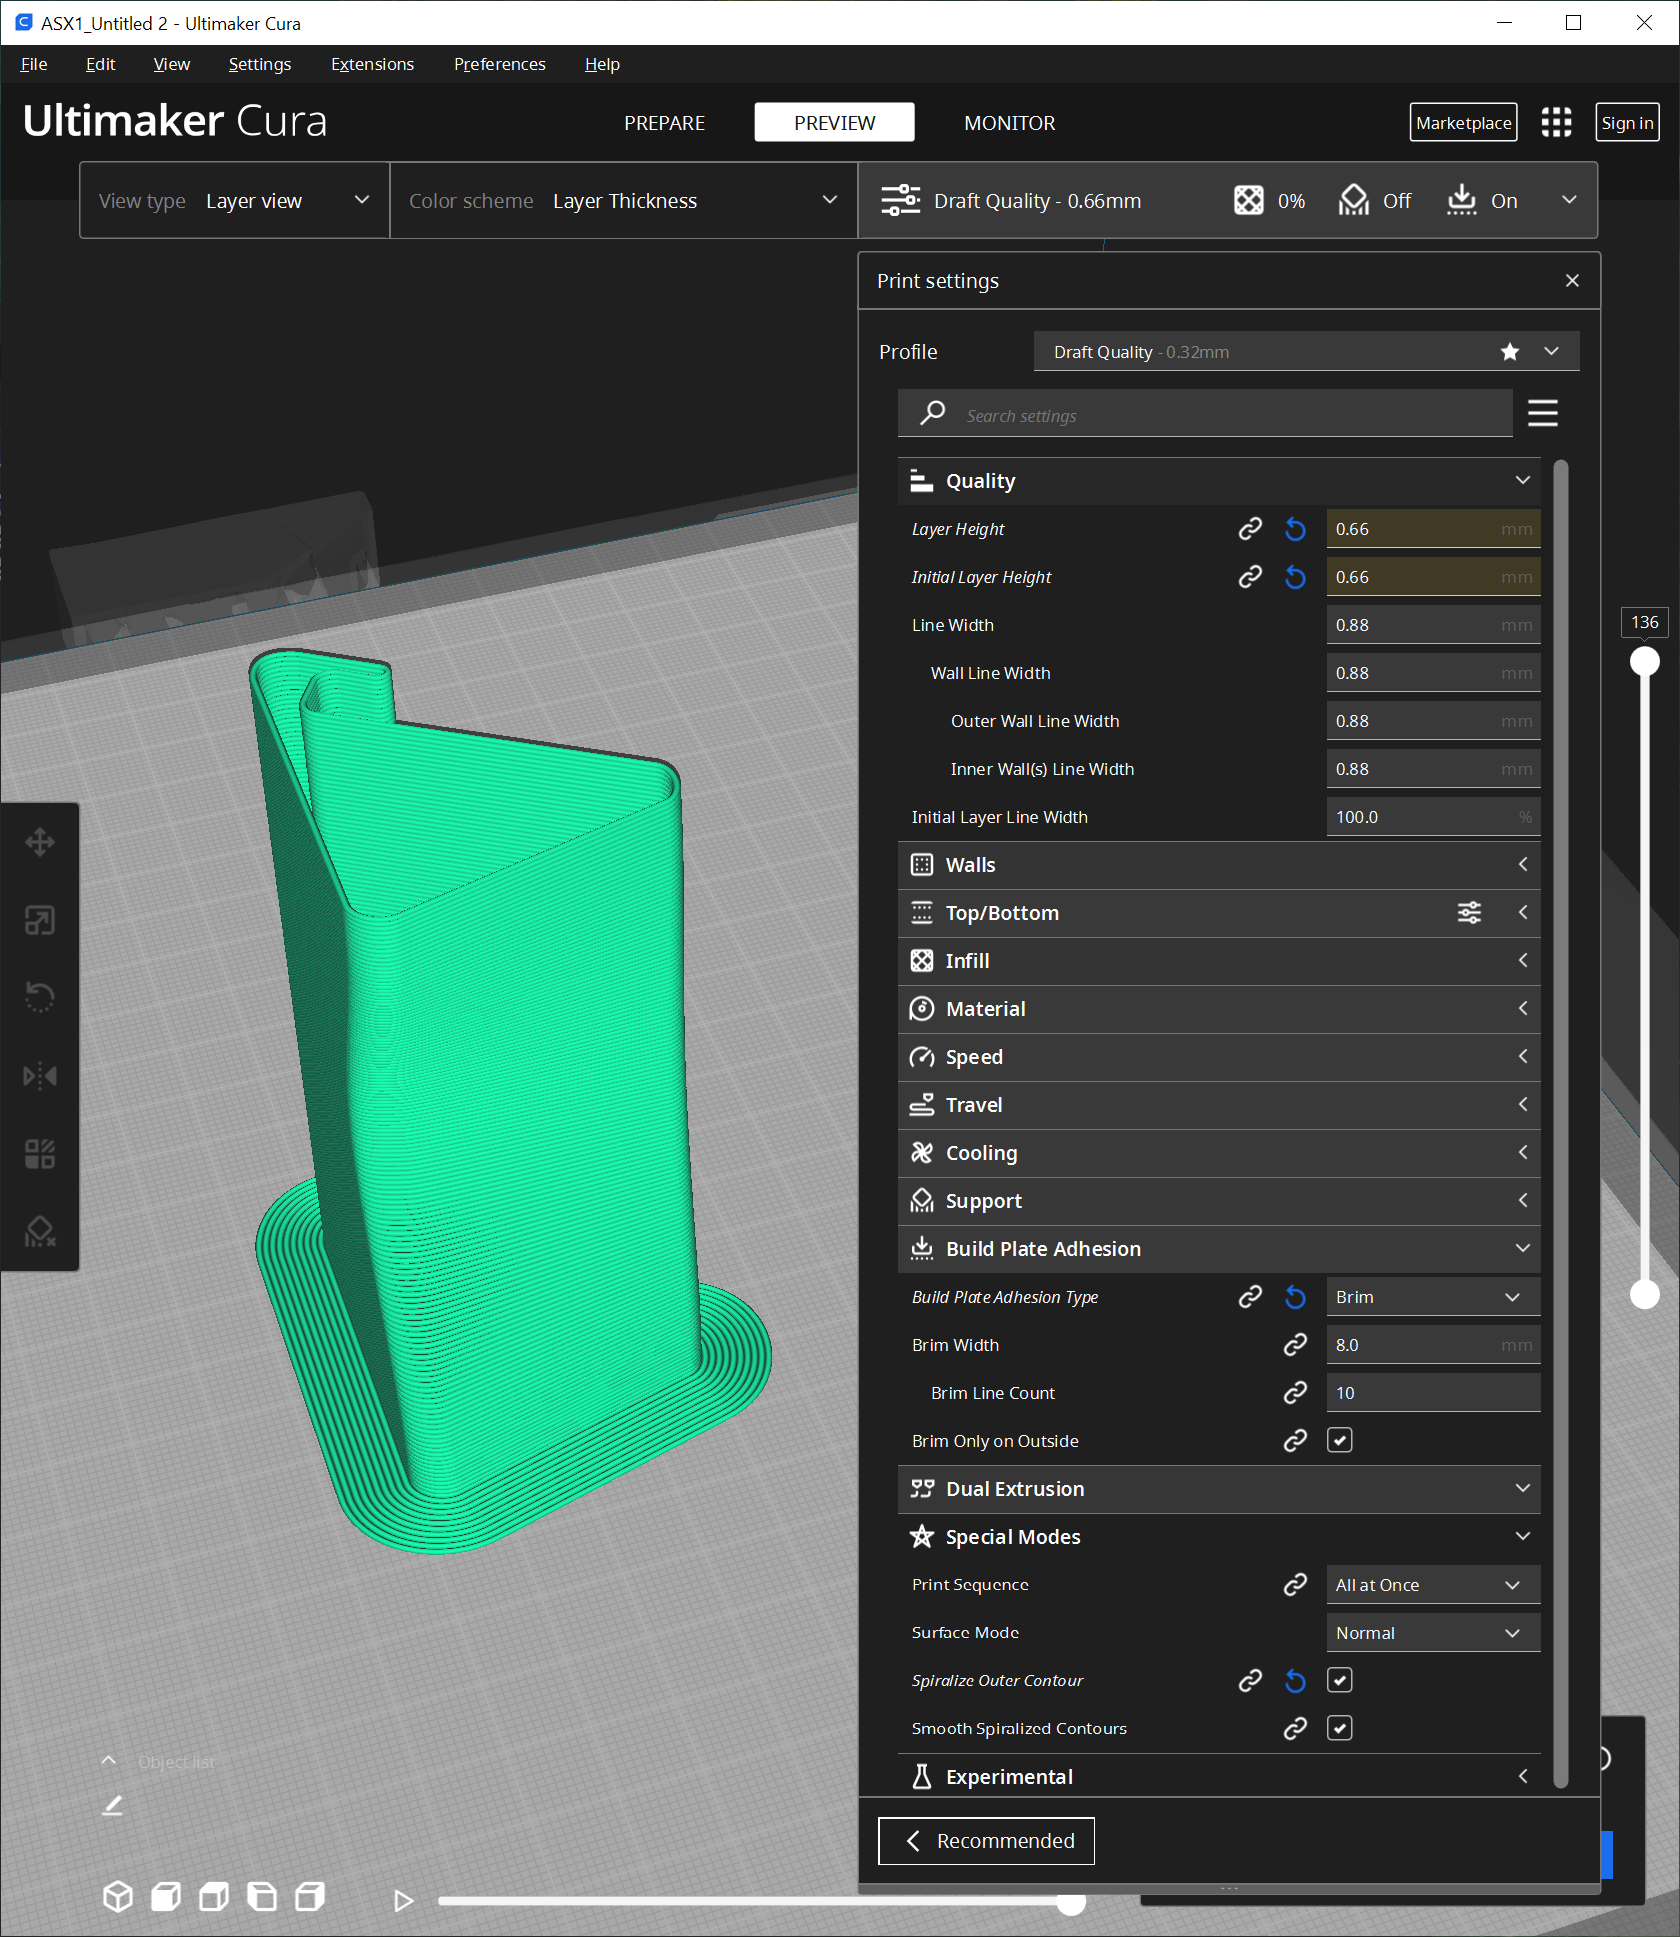This screenshot has width=1680, height=1937.
Task: Open Per Model Settings tool
Action: click(40, 1154)
